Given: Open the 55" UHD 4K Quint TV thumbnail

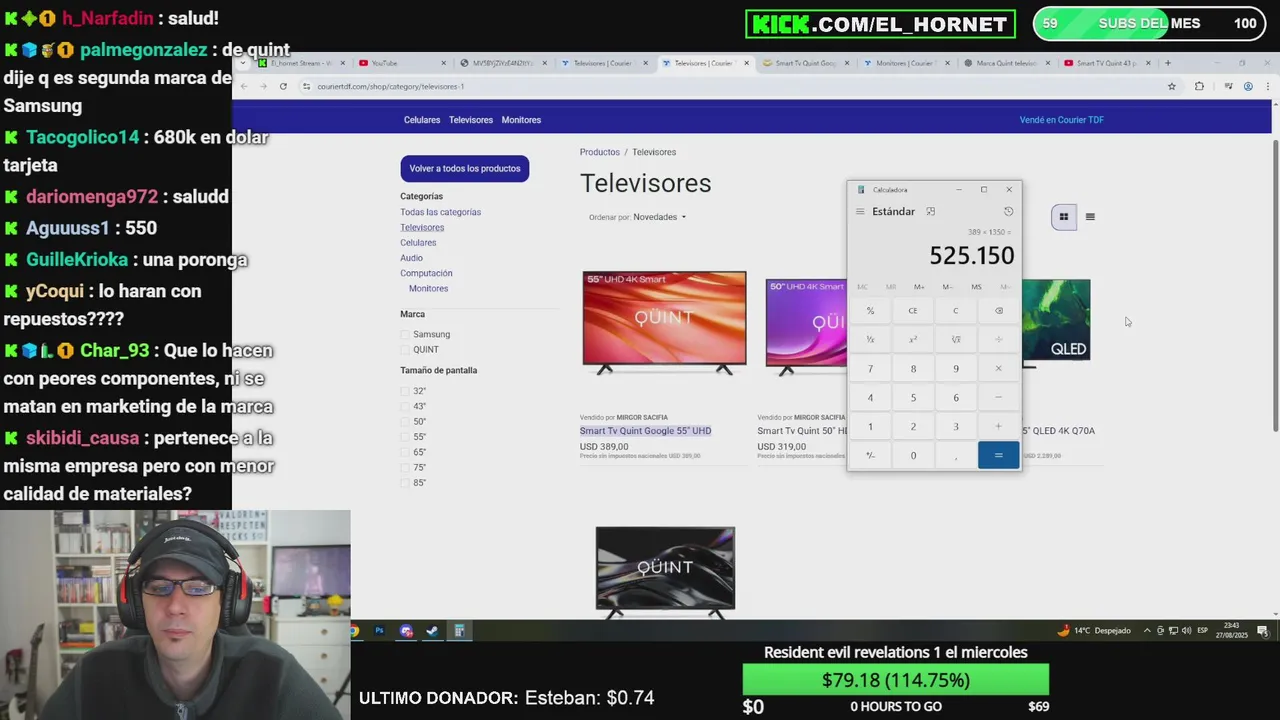Looking at the screenshot, I should tap(664, 323).
